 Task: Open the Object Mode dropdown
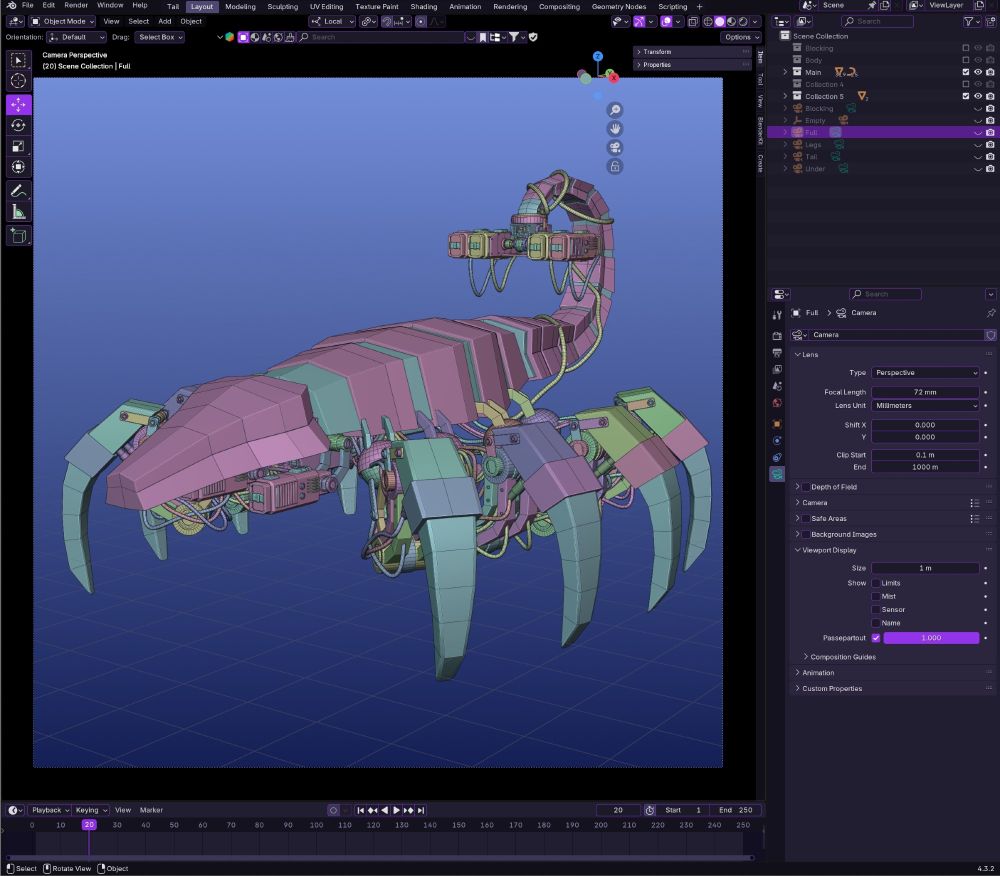click(62, 21)
